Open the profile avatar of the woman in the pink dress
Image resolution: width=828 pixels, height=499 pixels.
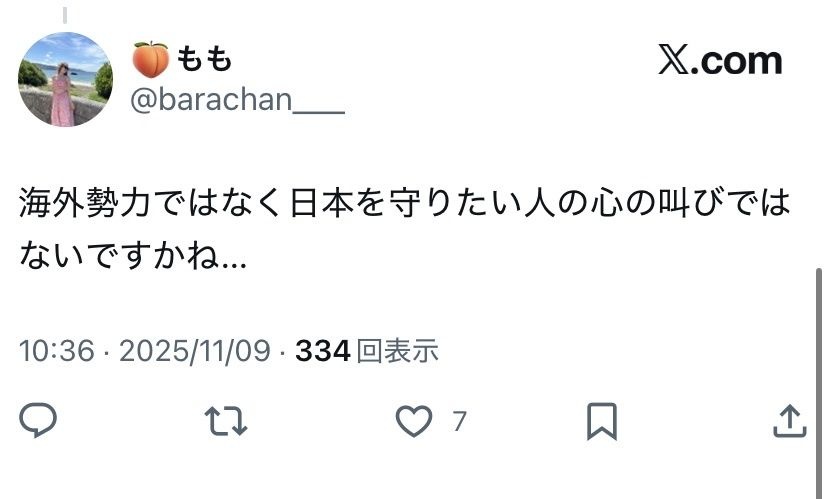pyautogui.click(x=65, y=79)
